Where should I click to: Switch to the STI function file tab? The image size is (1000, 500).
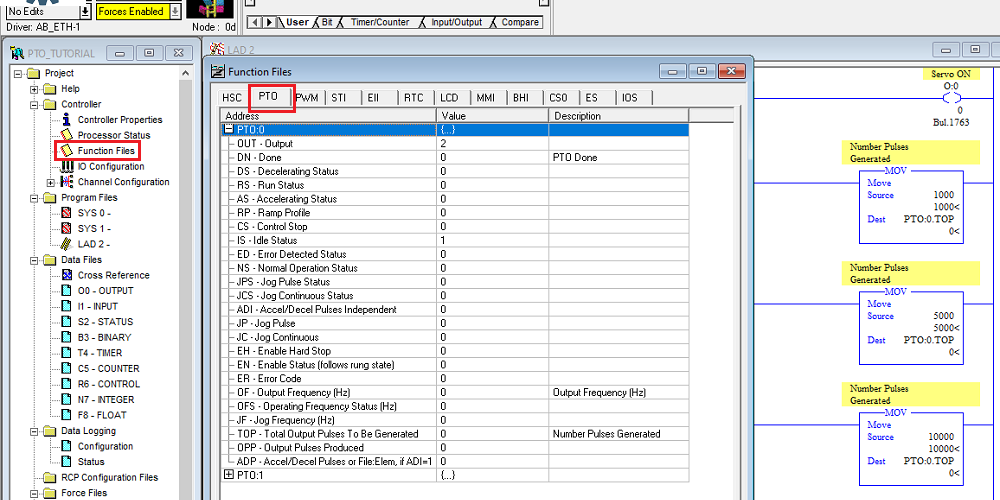click(339, 98)
